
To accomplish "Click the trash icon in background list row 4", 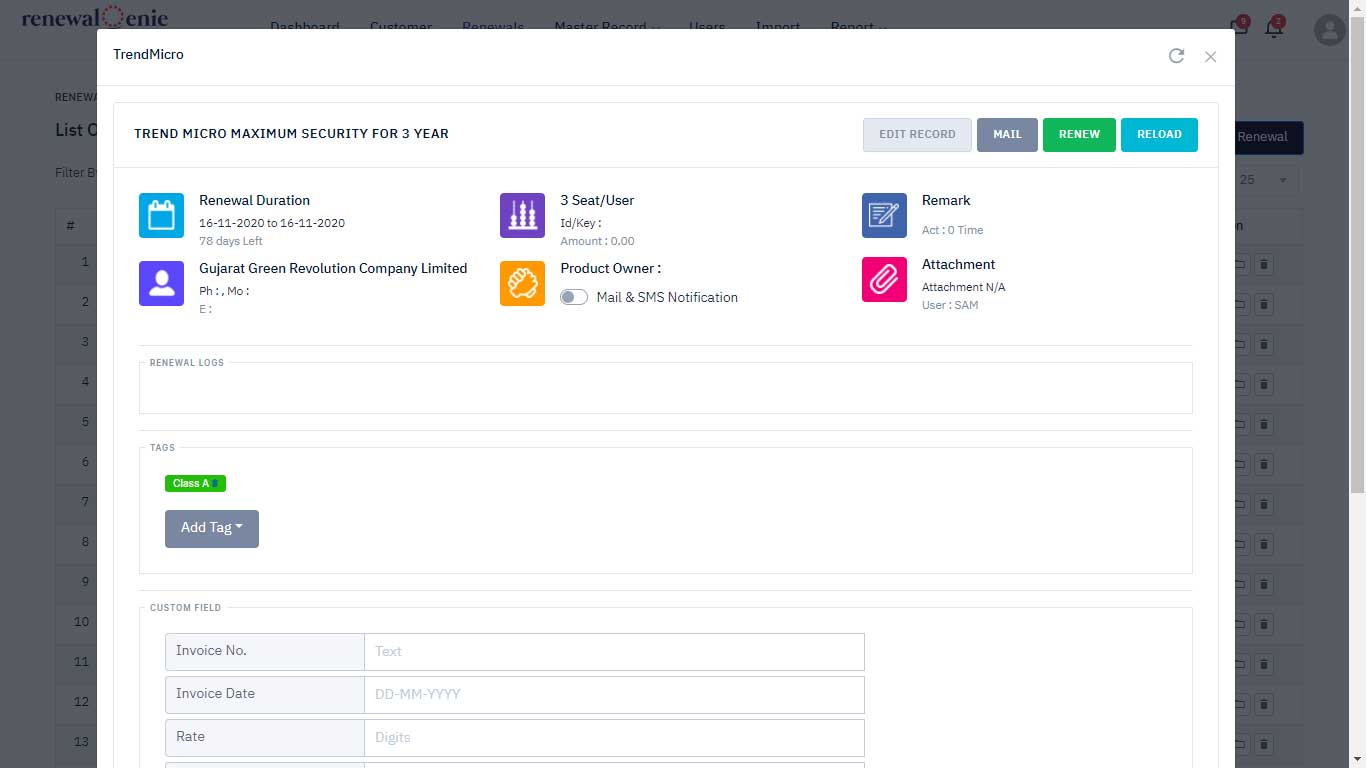I will [1264, 385].
